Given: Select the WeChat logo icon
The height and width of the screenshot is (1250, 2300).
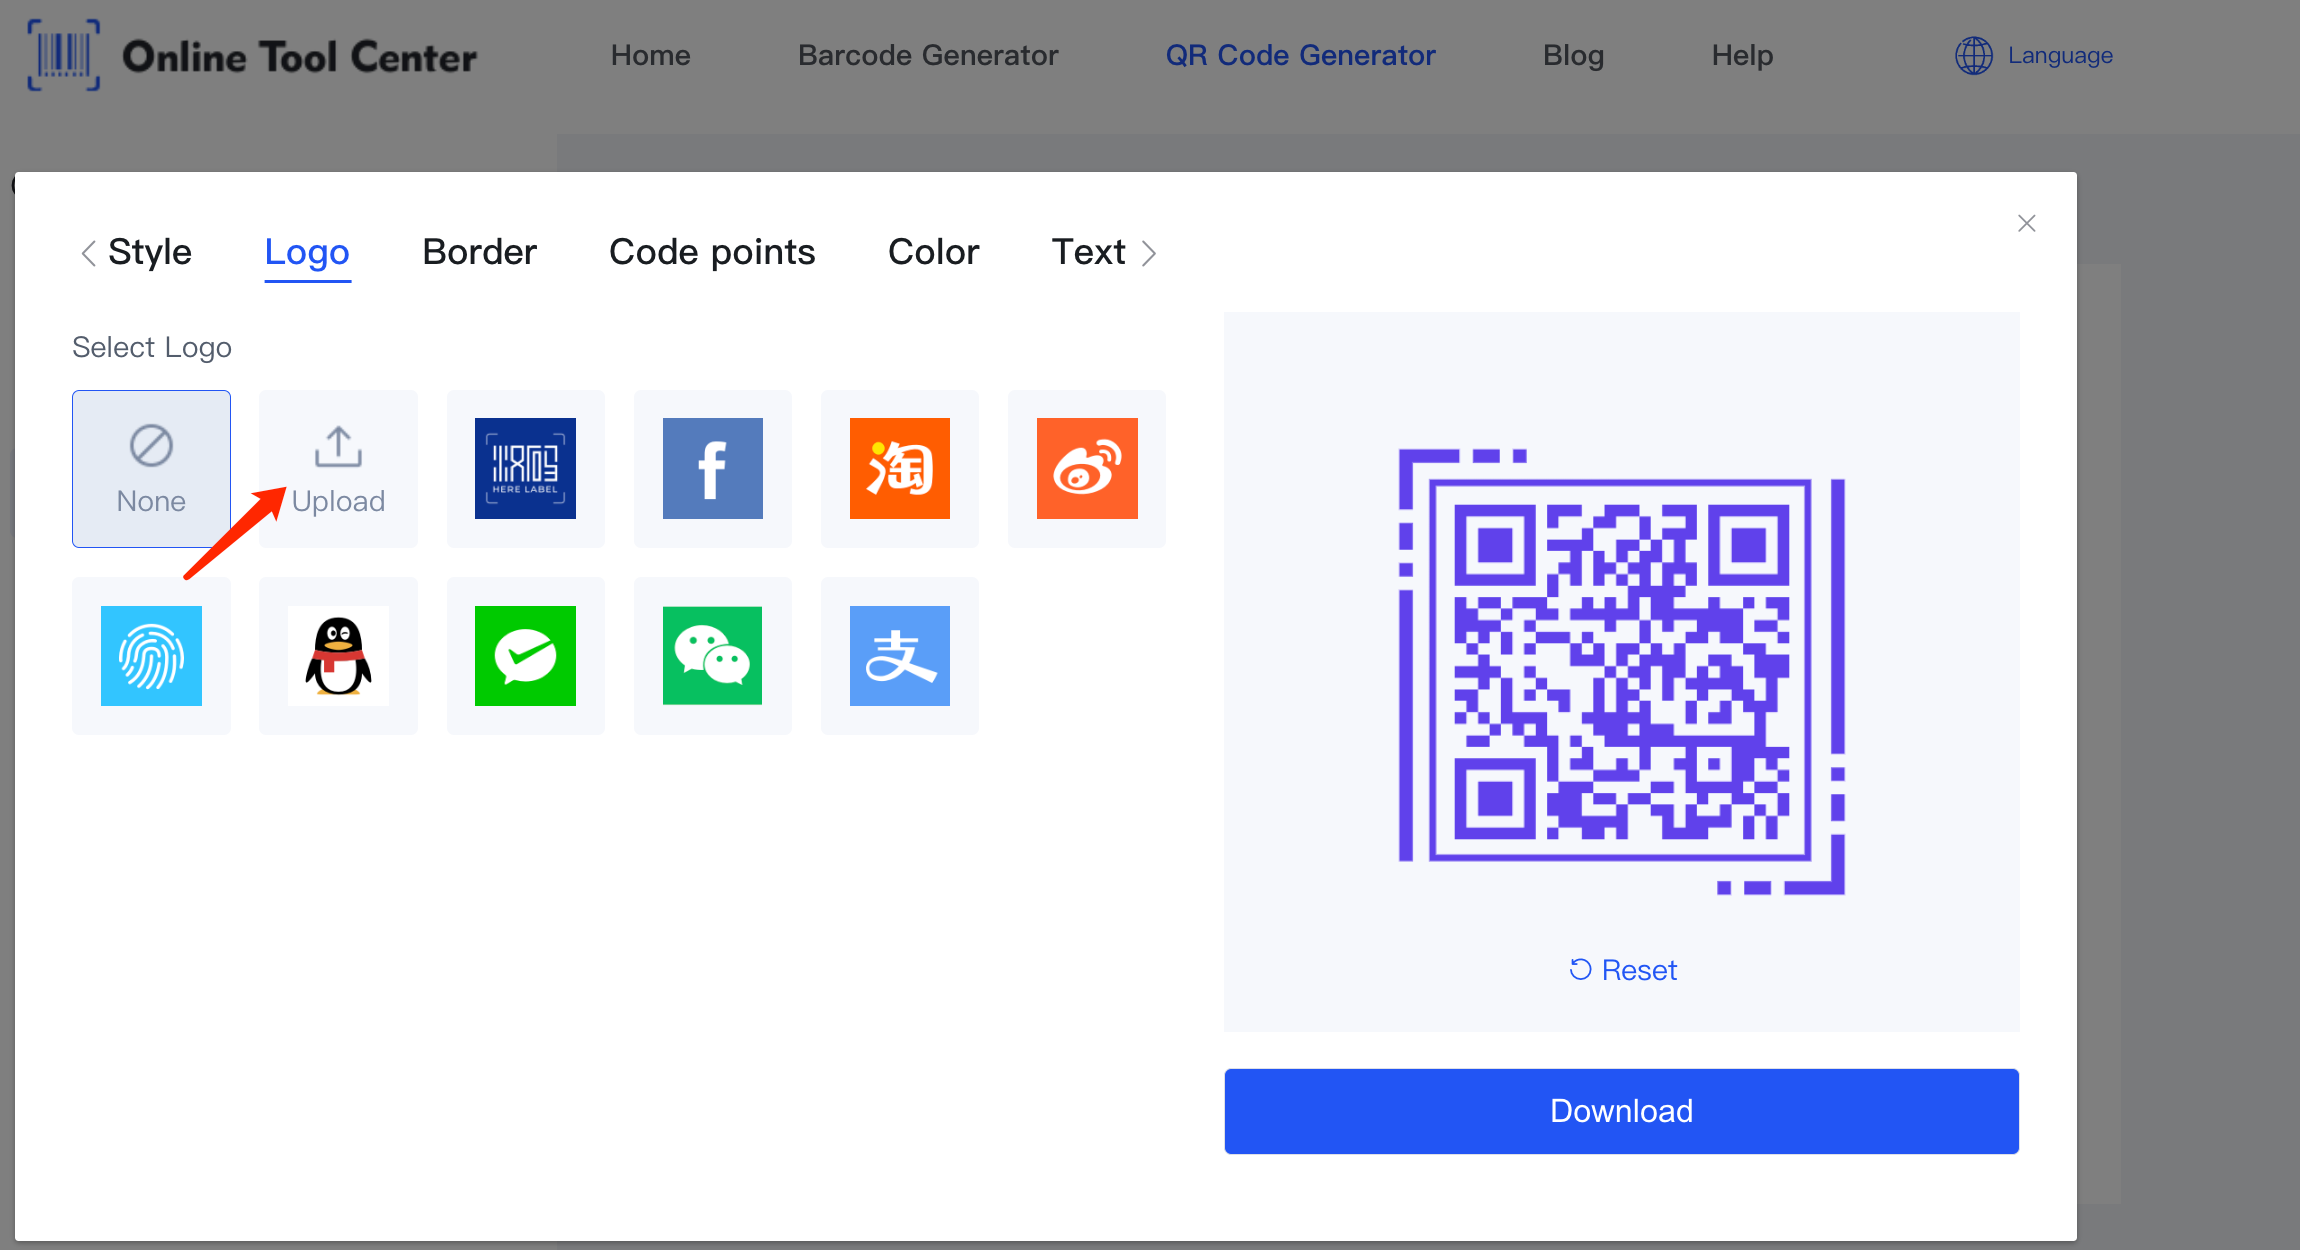Looking at the screenshot, I should [x=712, y=656].
